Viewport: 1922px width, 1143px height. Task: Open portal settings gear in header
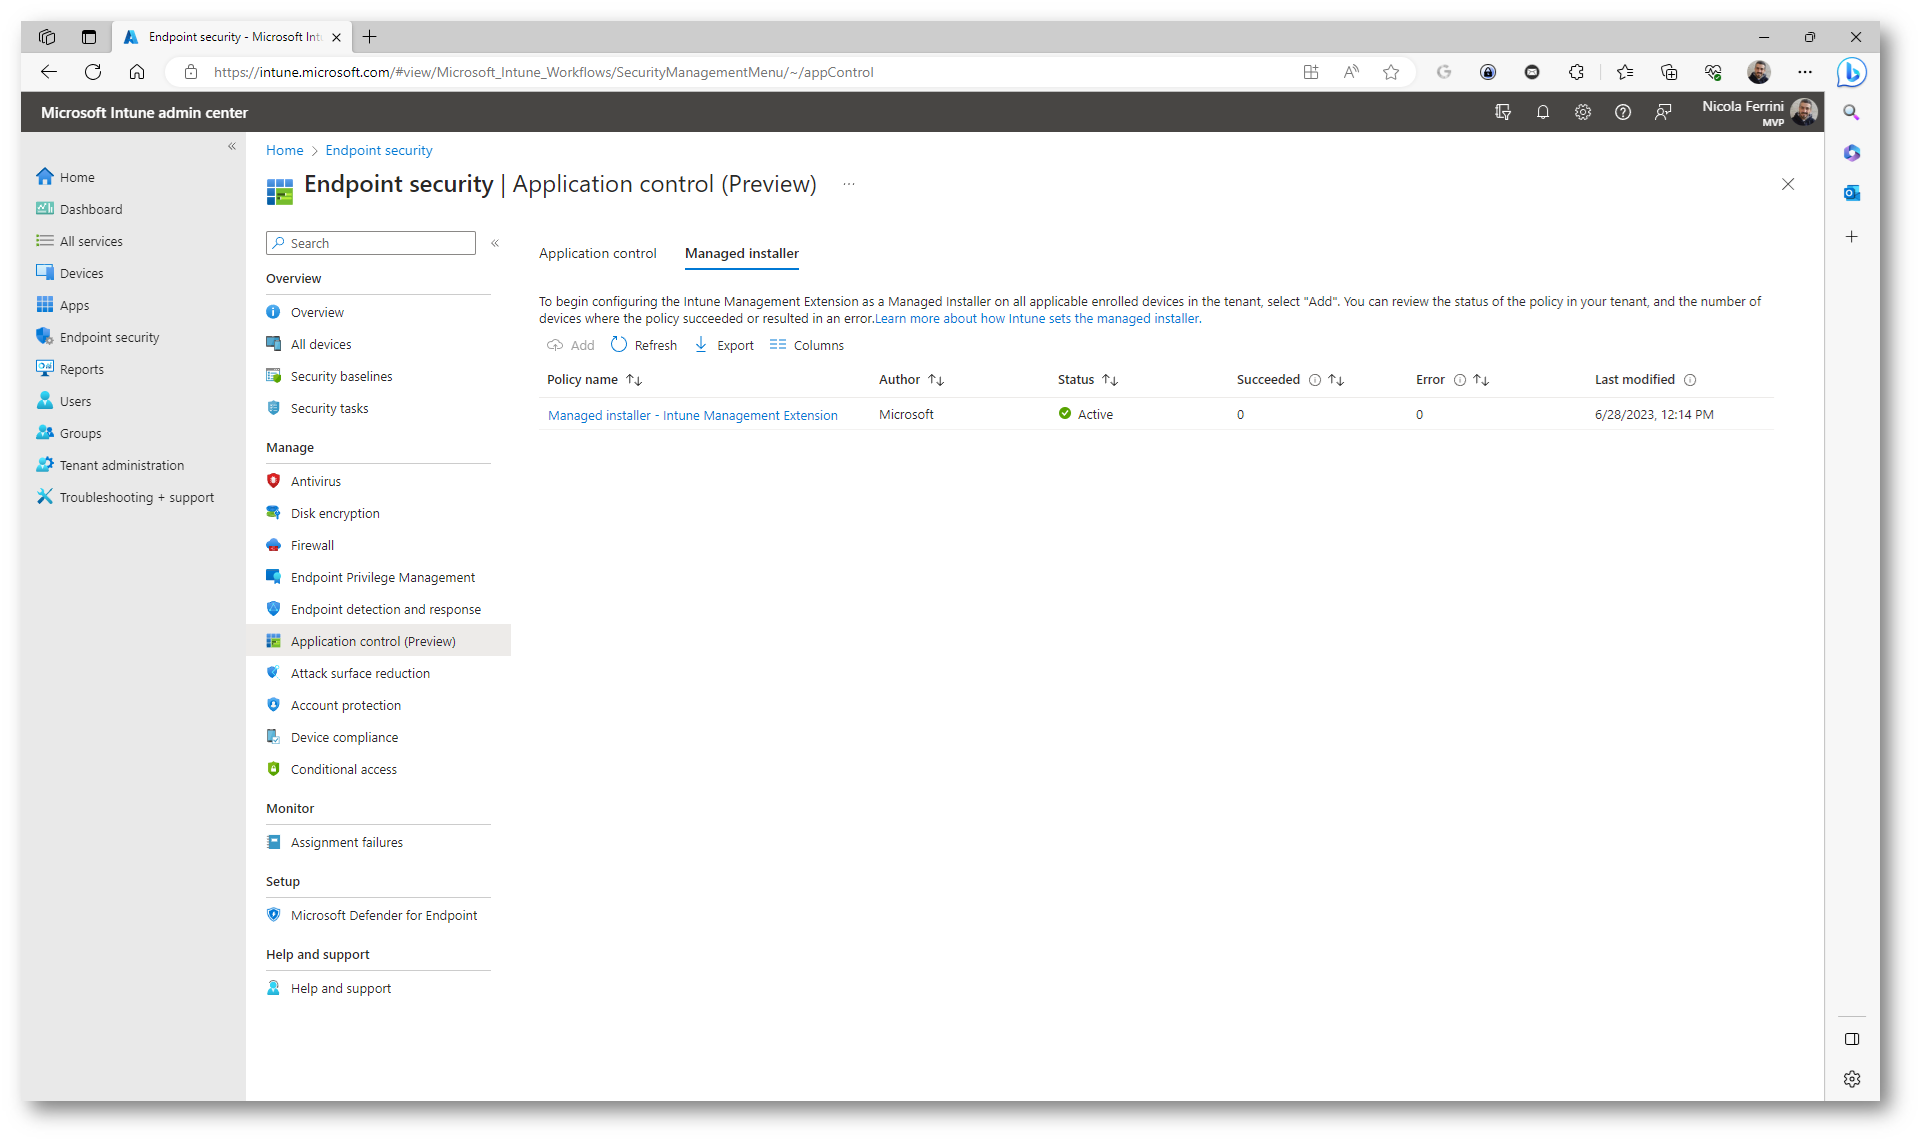(x=1583, y=112)
